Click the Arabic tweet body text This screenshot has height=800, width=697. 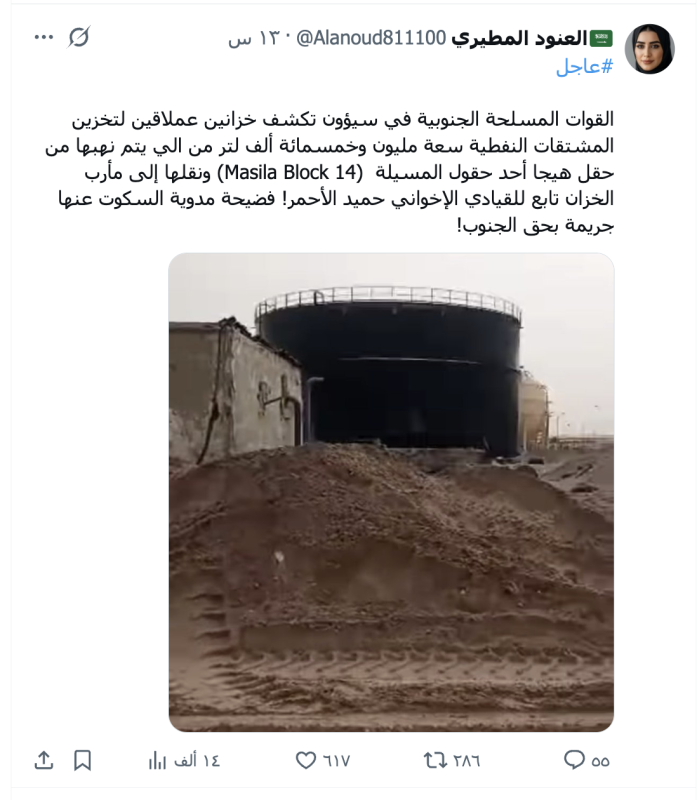(x=330, y=172)
